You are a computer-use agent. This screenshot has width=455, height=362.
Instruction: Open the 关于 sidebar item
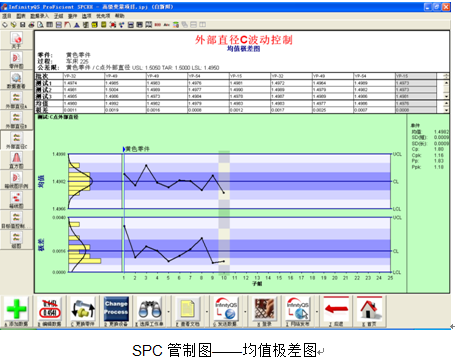pos(16,41)
